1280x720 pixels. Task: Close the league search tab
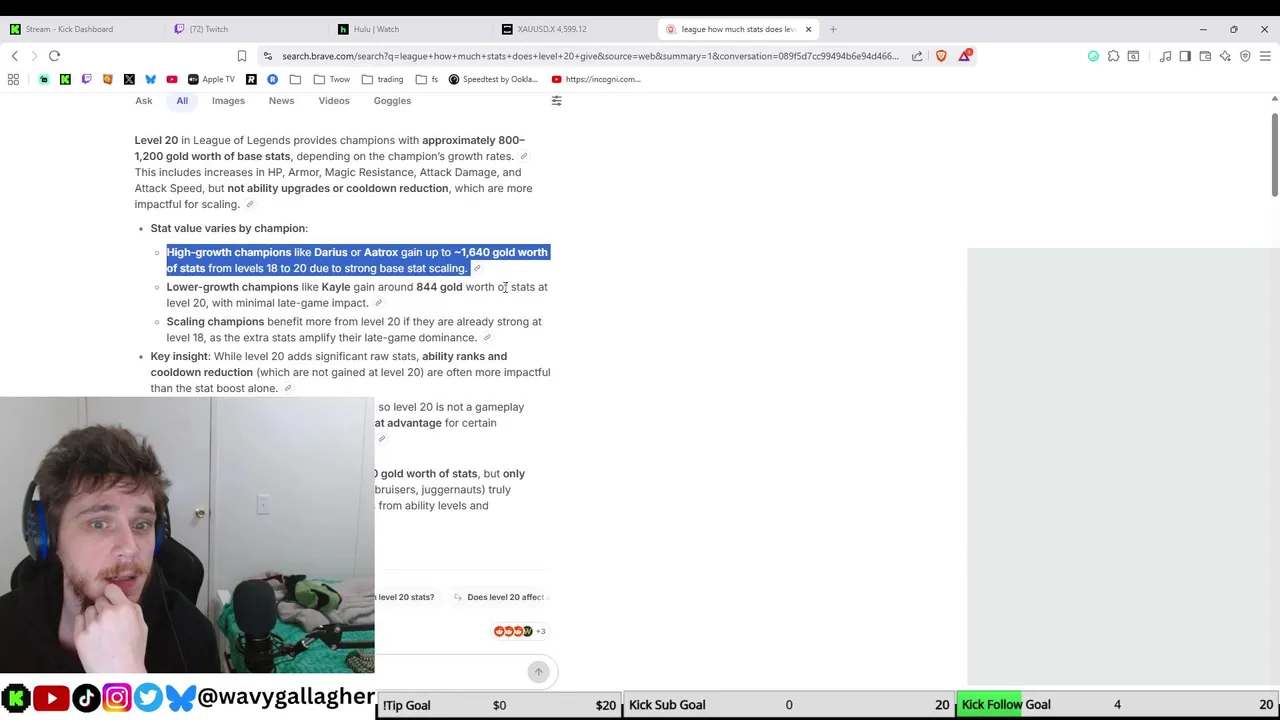point(808,29)
